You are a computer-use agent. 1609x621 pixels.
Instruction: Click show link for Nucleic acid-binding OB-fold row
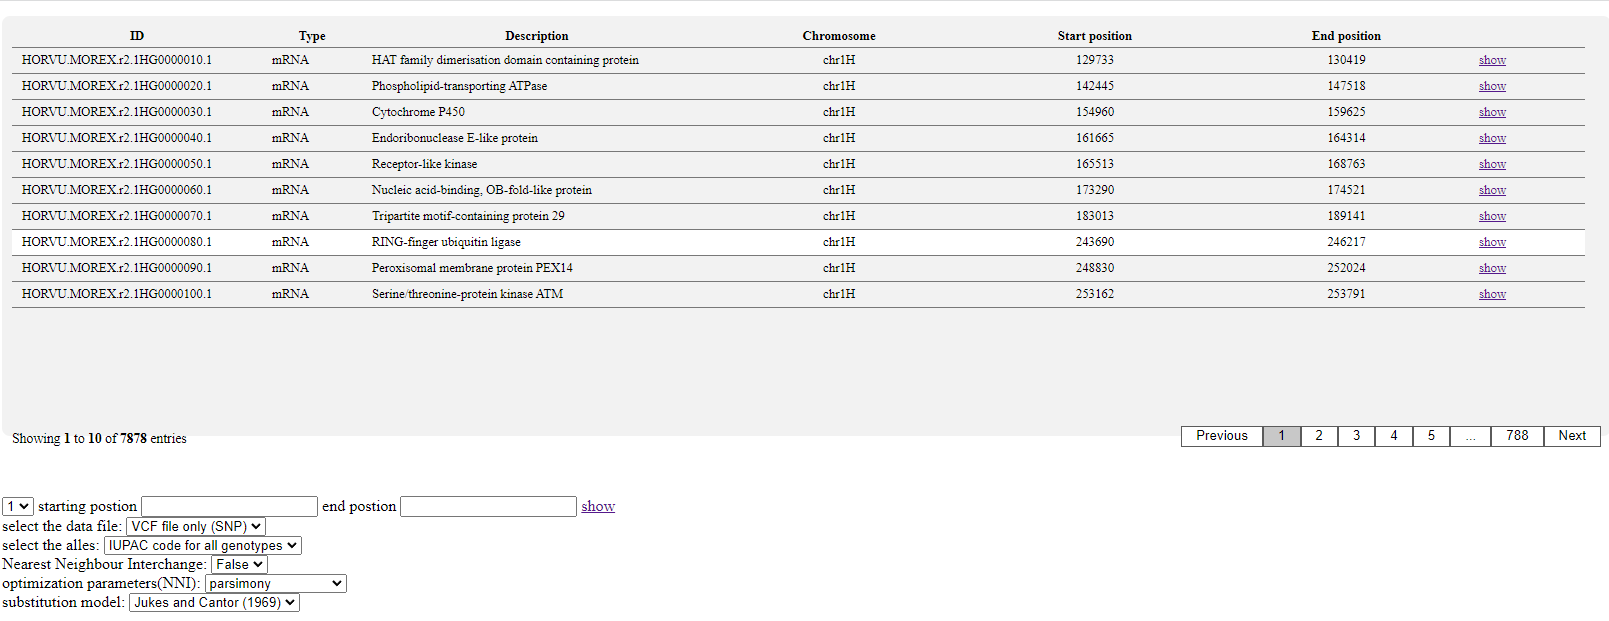coord(1492,190)
